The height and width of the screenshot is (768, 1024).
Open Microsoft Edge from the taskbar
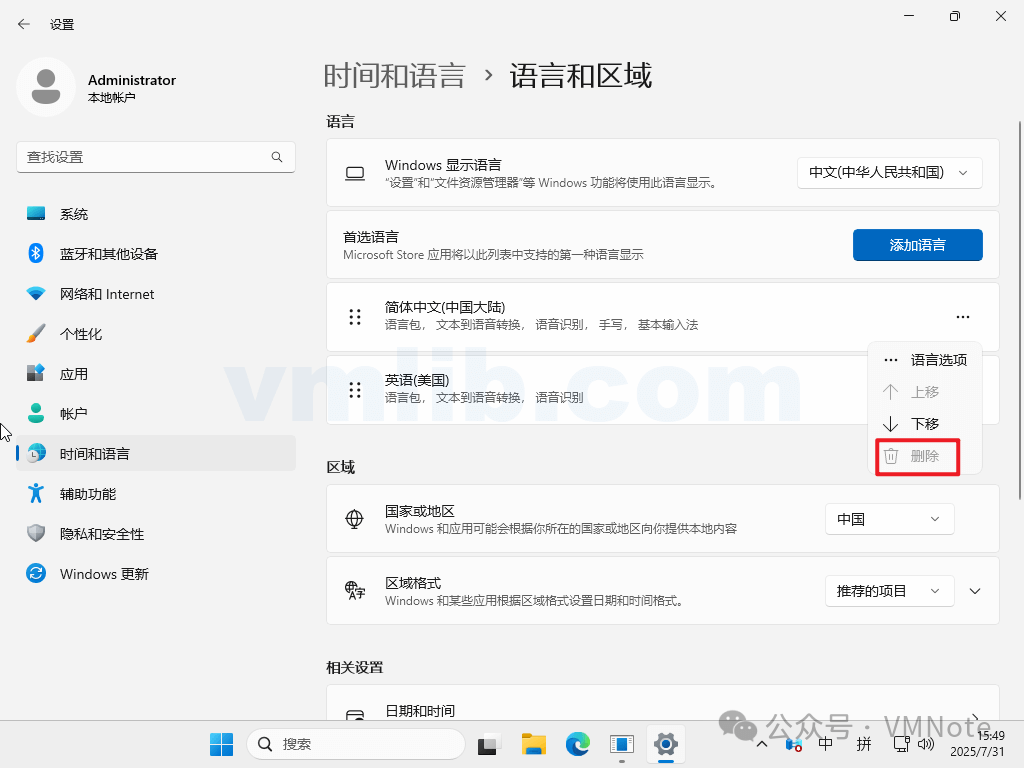click(578, 744)
